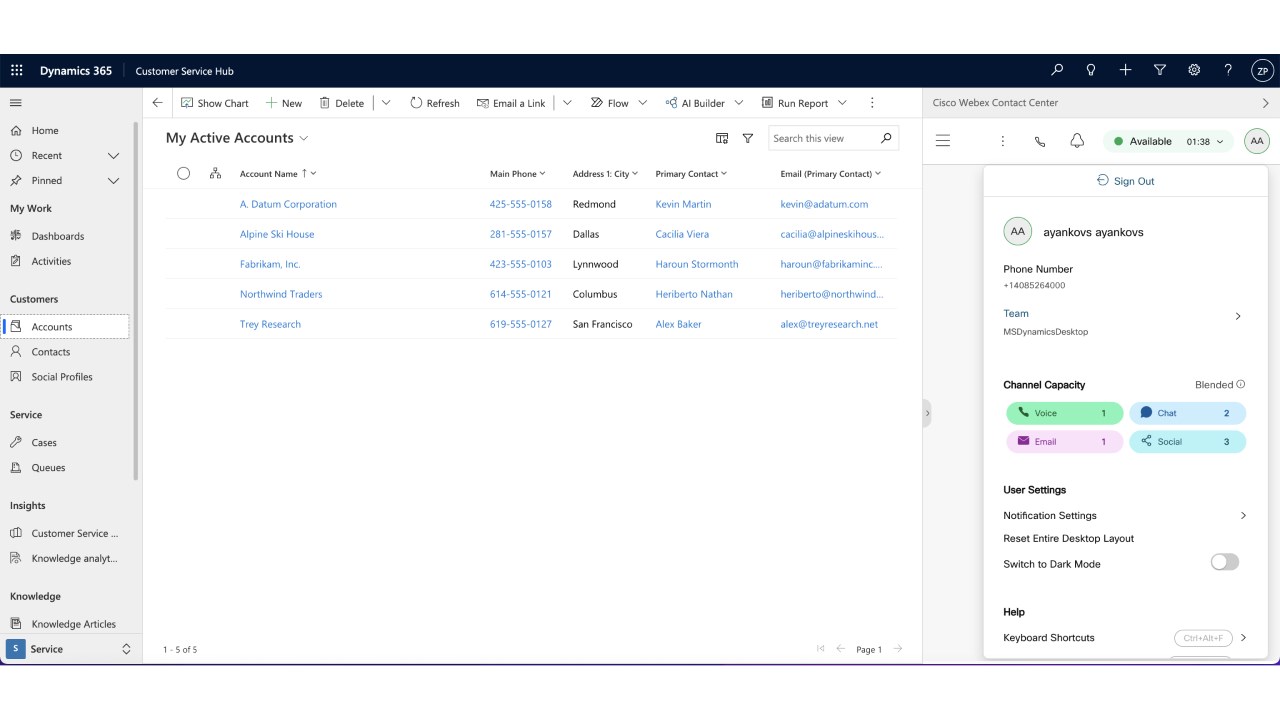This screenshot has width=1280, height=720.
Task: Collapse the Cisco Webex panel chevron
Action: [1265, 103]
